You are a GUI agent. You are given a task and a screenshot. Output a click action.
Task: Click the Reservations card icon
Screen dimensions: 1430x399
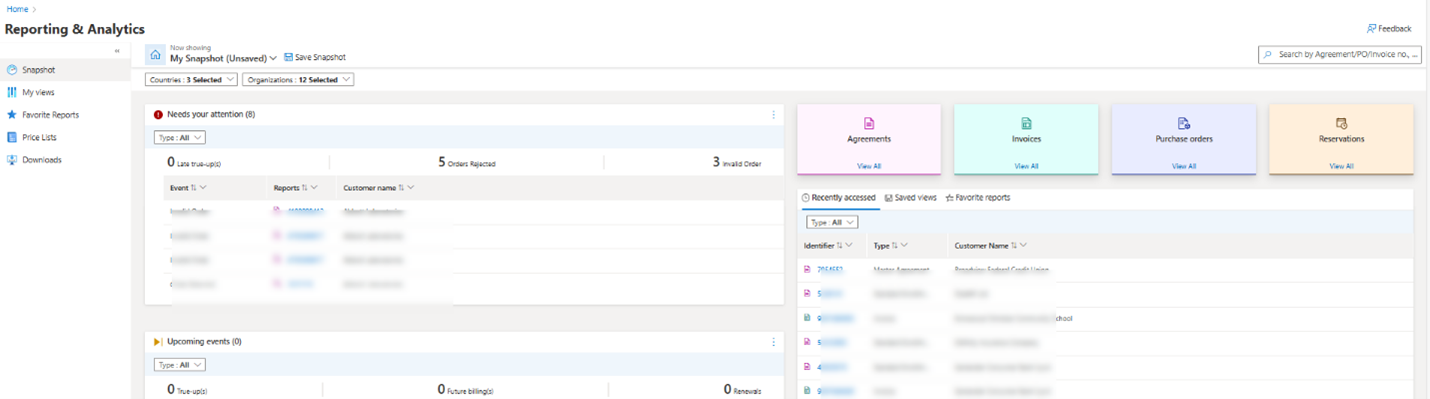pyautogui.click(x=1341, y=123)
